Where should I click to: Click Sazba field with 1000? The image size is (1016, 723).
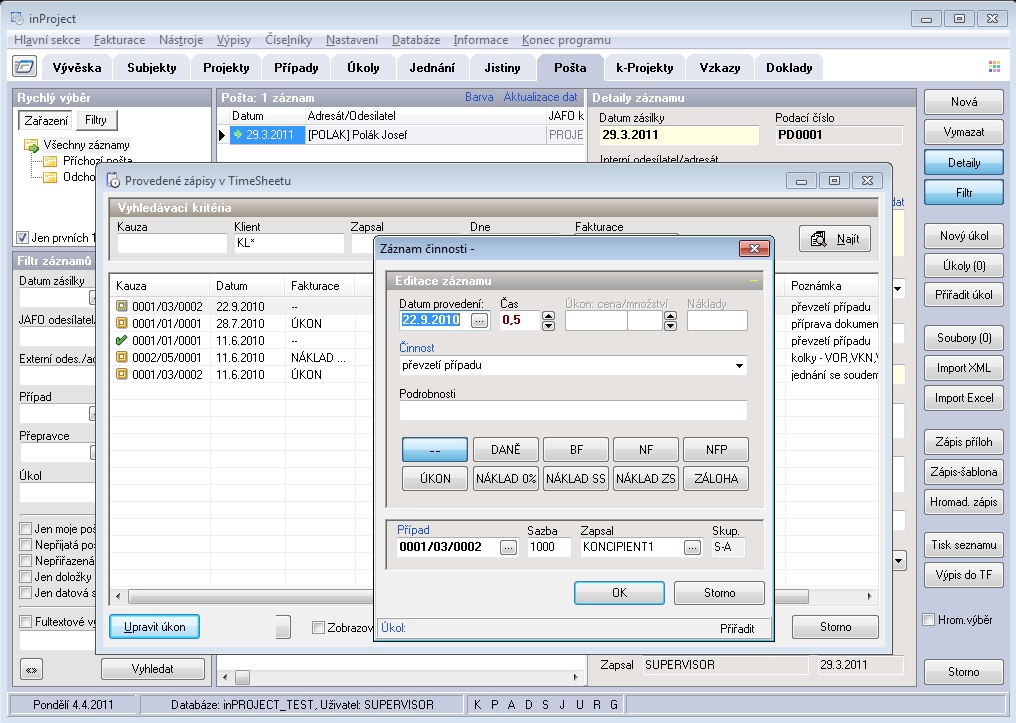click(x=549, y=547)
